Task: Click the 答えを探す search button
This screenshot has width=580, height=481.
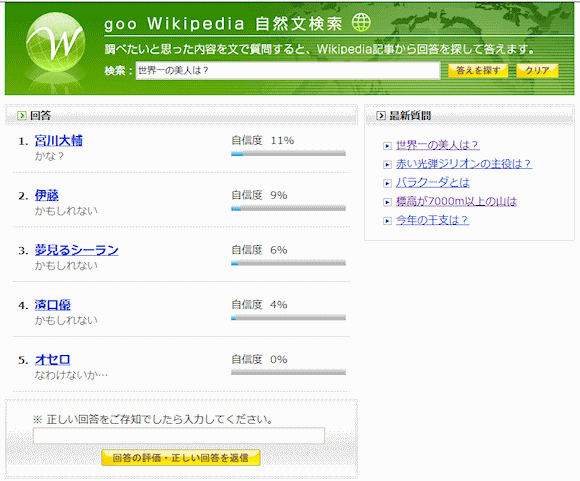Action: 478,70
